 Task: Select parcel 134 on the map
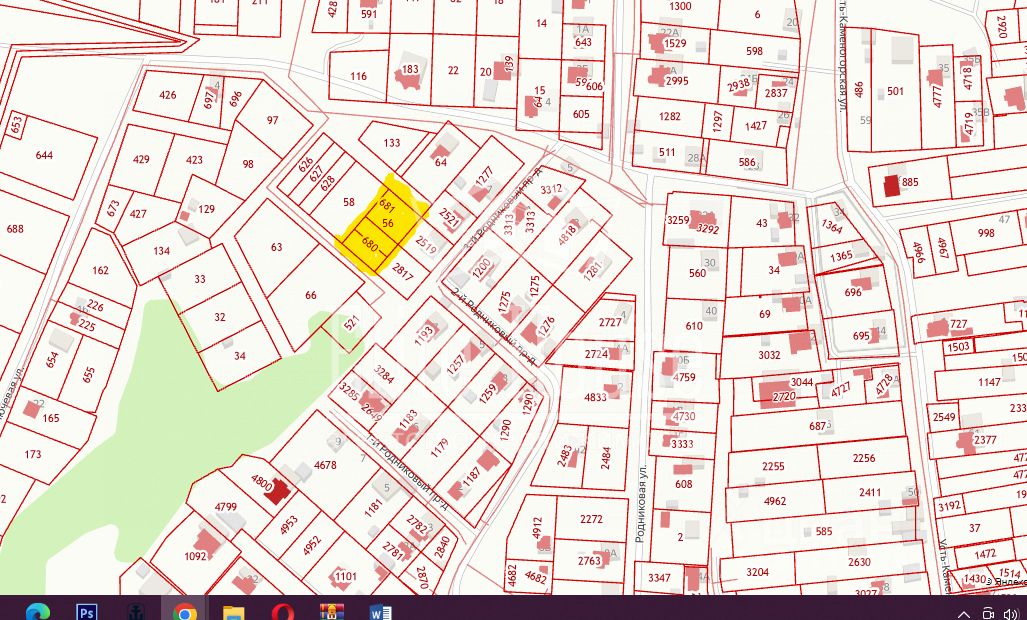[162, 251]
